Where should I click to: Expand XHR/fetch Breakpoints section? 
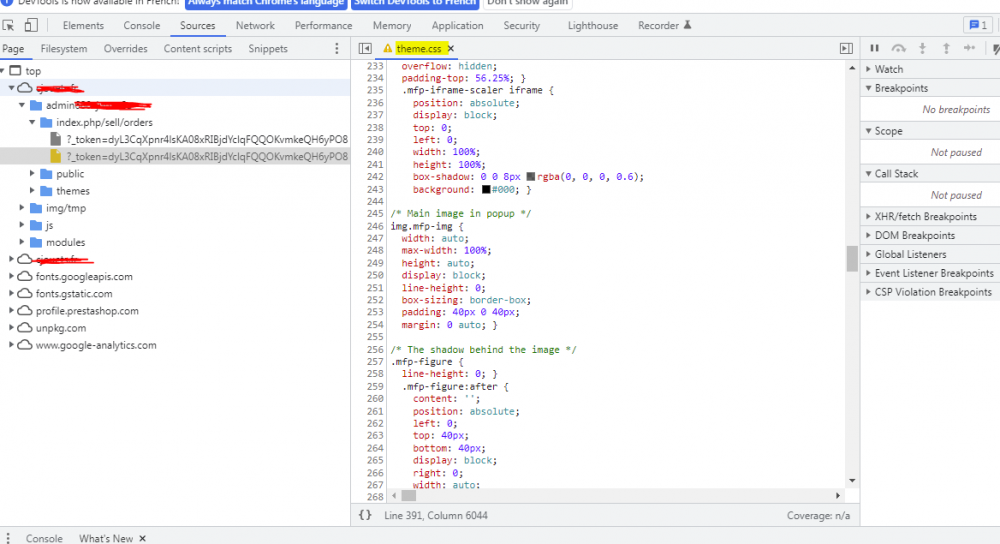click(925, 216)
